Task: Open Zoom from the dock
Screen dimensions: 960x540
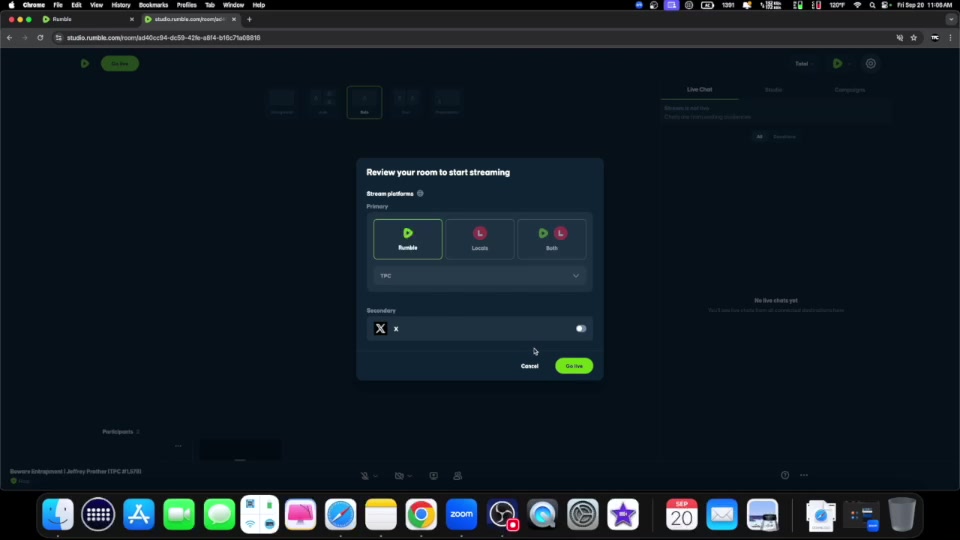Action: click(461, 514)
